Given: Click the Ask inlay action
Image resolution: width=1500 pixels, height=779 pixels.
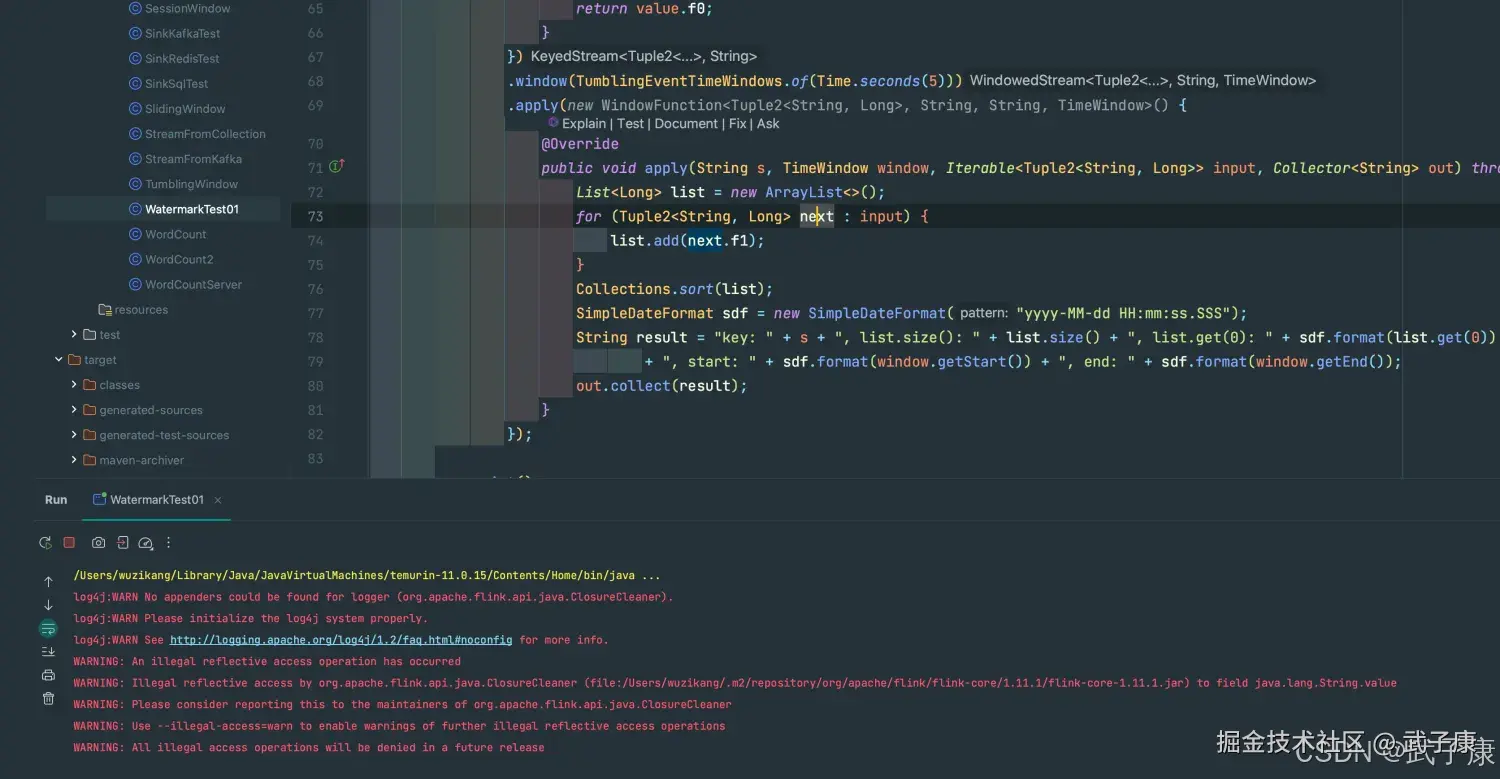Looking at the screenshot, I should point(768,124).
